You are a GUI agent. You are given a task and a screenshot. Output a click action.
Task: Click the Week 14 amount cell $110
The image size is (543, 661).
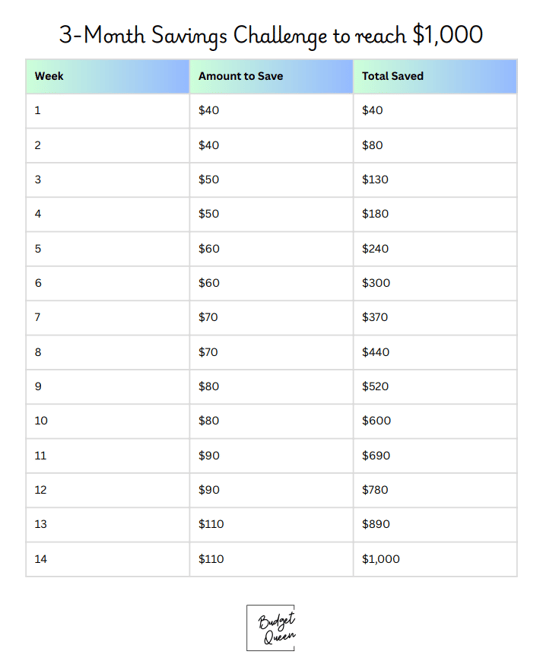271,559
